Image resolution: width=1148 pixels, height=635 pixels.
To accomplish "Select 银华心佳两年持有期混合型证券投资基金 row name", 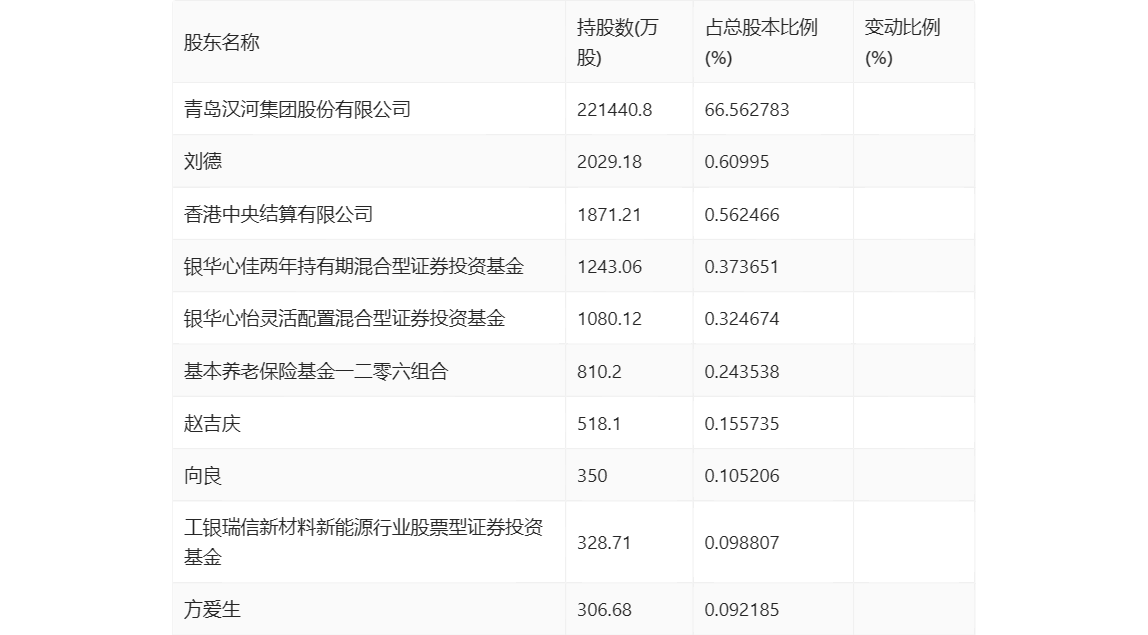I will (354, 266).
